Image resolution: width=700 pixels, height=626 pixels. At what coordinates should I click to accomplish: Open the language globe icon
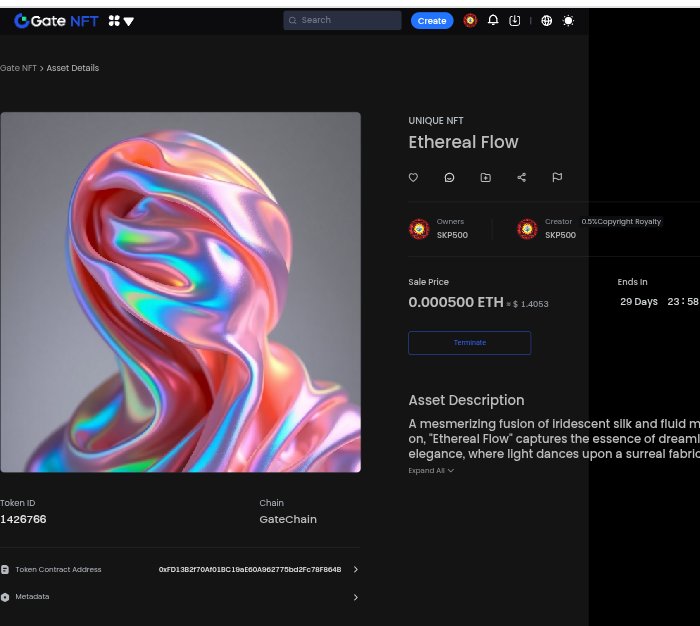click(x=546, y=21)
